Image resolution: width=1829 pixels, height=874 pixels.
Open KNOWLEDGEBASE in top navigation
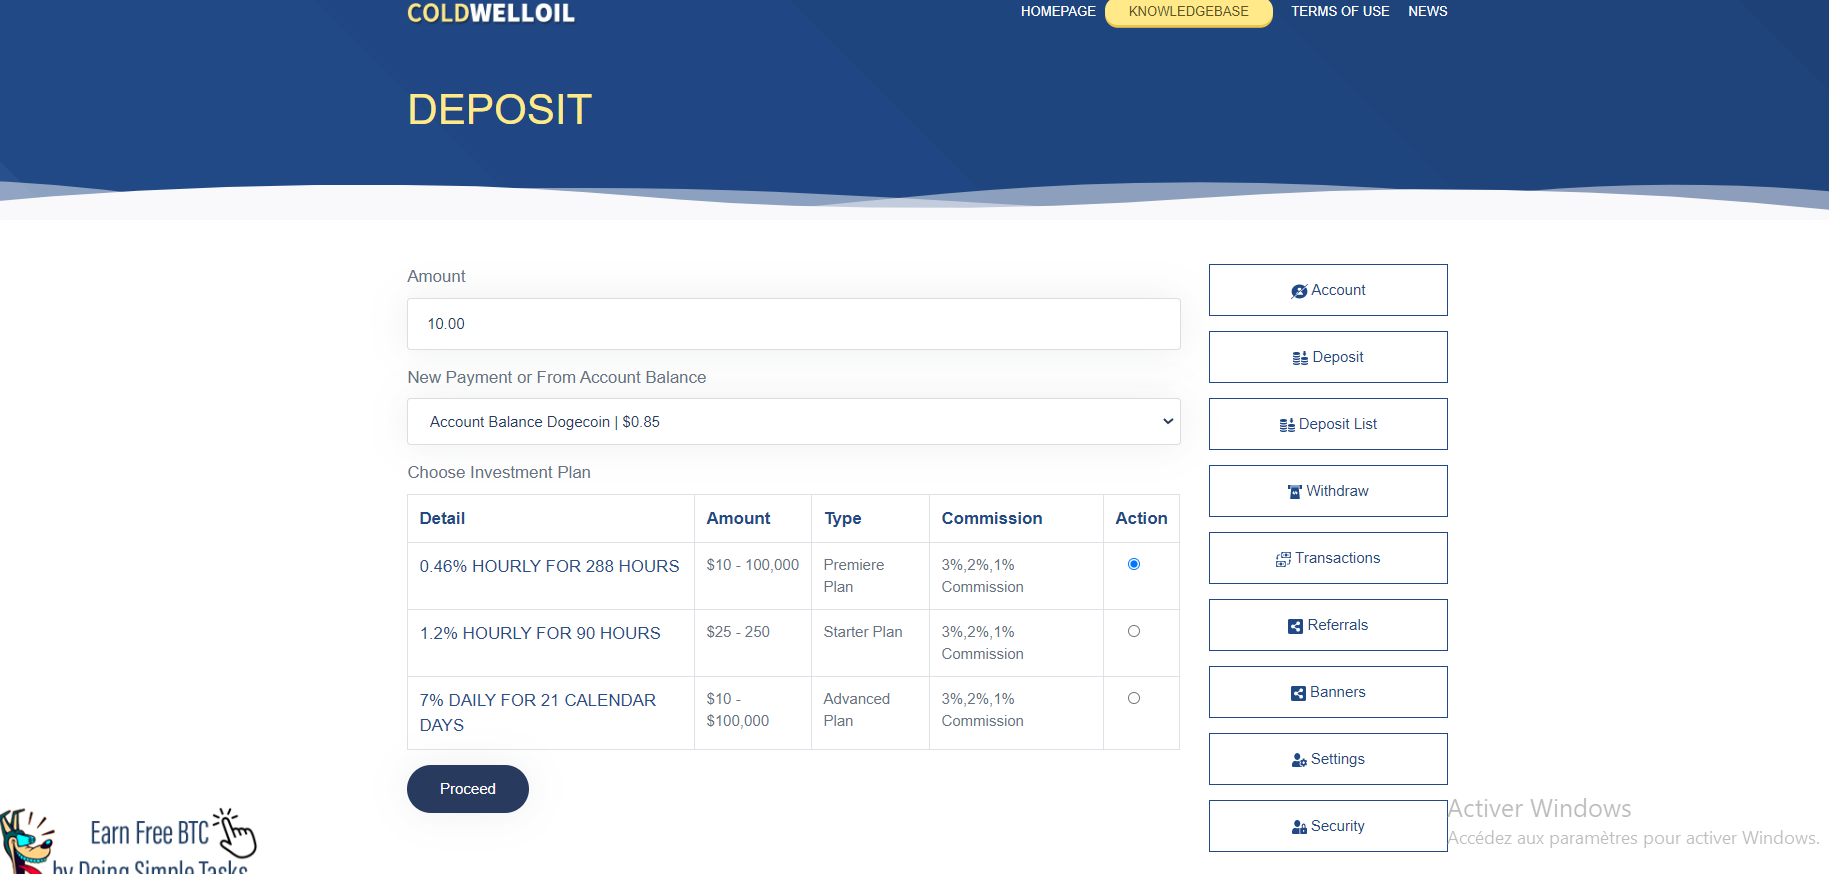(1189, 12)
